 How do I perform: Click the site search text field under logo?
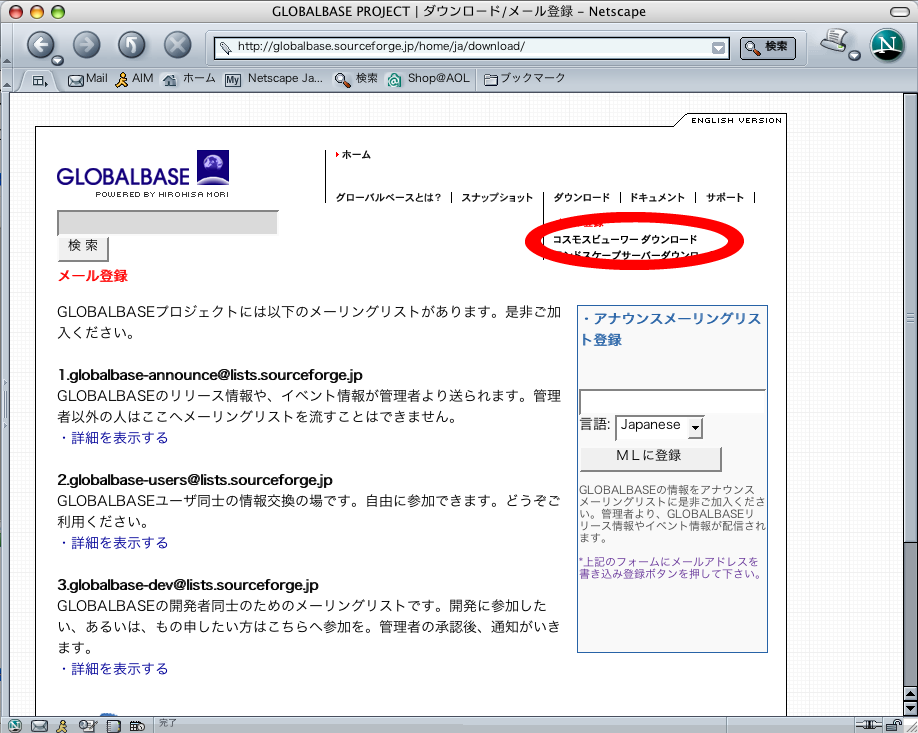(x=167, y=222)
